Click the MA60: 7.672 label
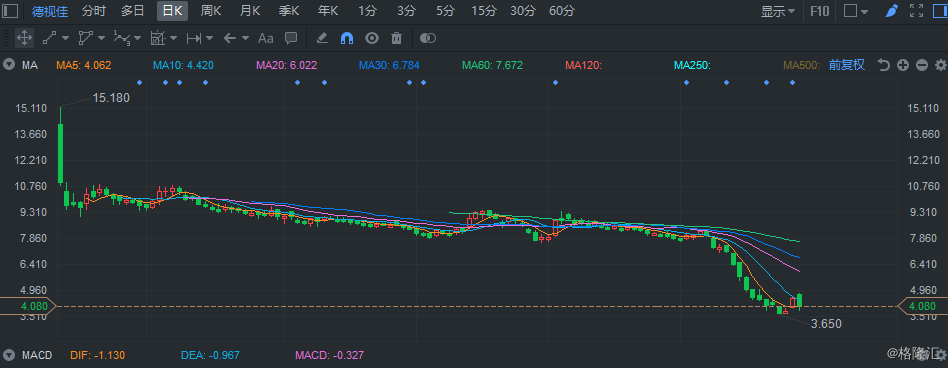This screenshot has height=368, width=948. [x=492, y=65]
